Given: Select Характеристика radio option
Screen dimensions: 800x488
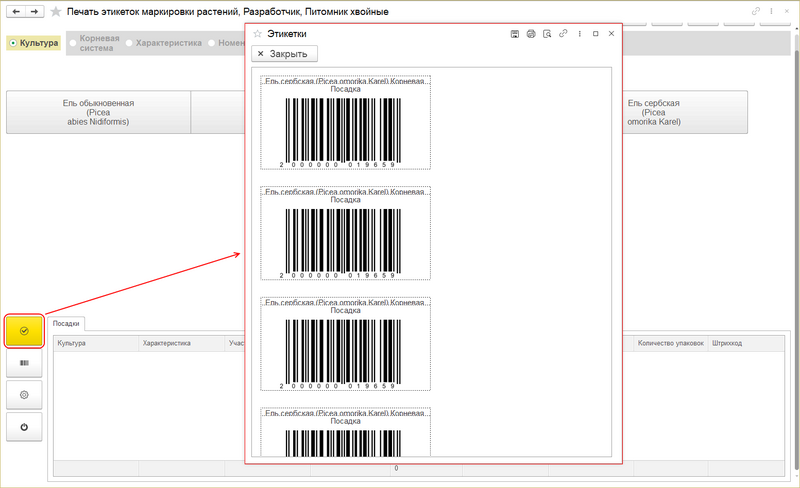Looking at the screenshot, I should click(x=164, y=43).
